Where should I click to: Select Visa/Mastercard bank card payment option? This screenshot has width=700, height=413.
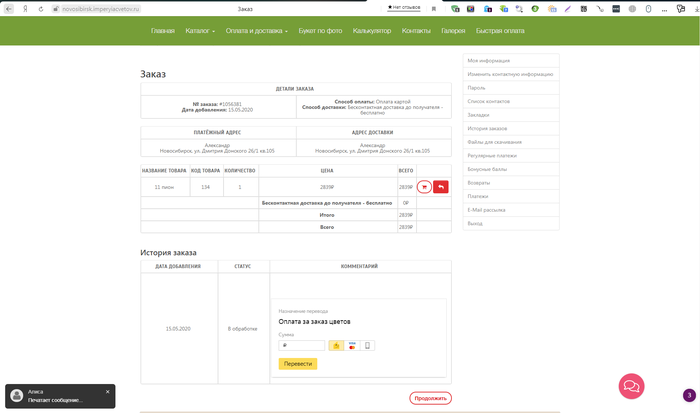(x=352, y=345)
